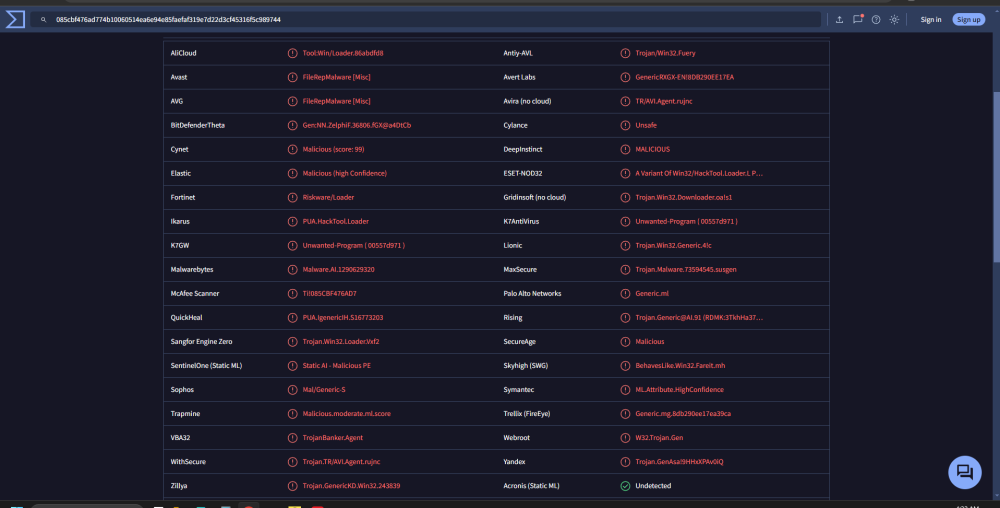The width and height of the screenshot is (1000, 508).
Task: Click the hash search input field
Action: (x=430, y=20)
